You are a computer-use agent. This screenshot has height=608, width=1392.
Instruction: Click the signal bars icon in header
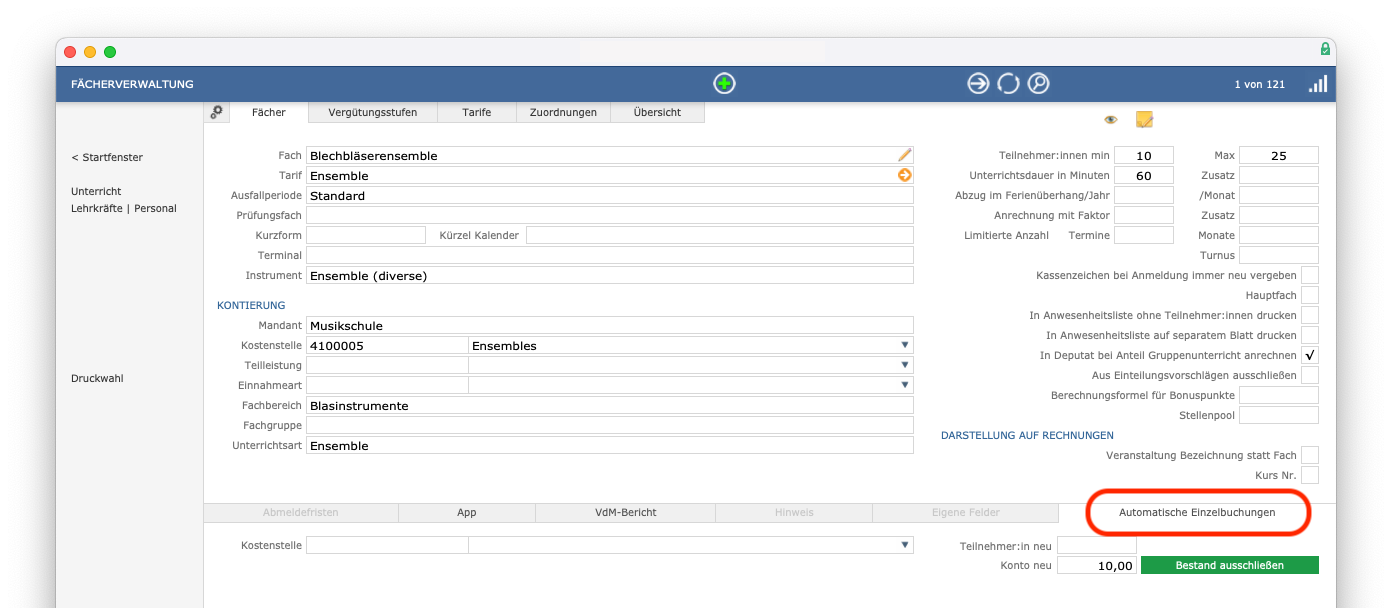coord(1318,84)
